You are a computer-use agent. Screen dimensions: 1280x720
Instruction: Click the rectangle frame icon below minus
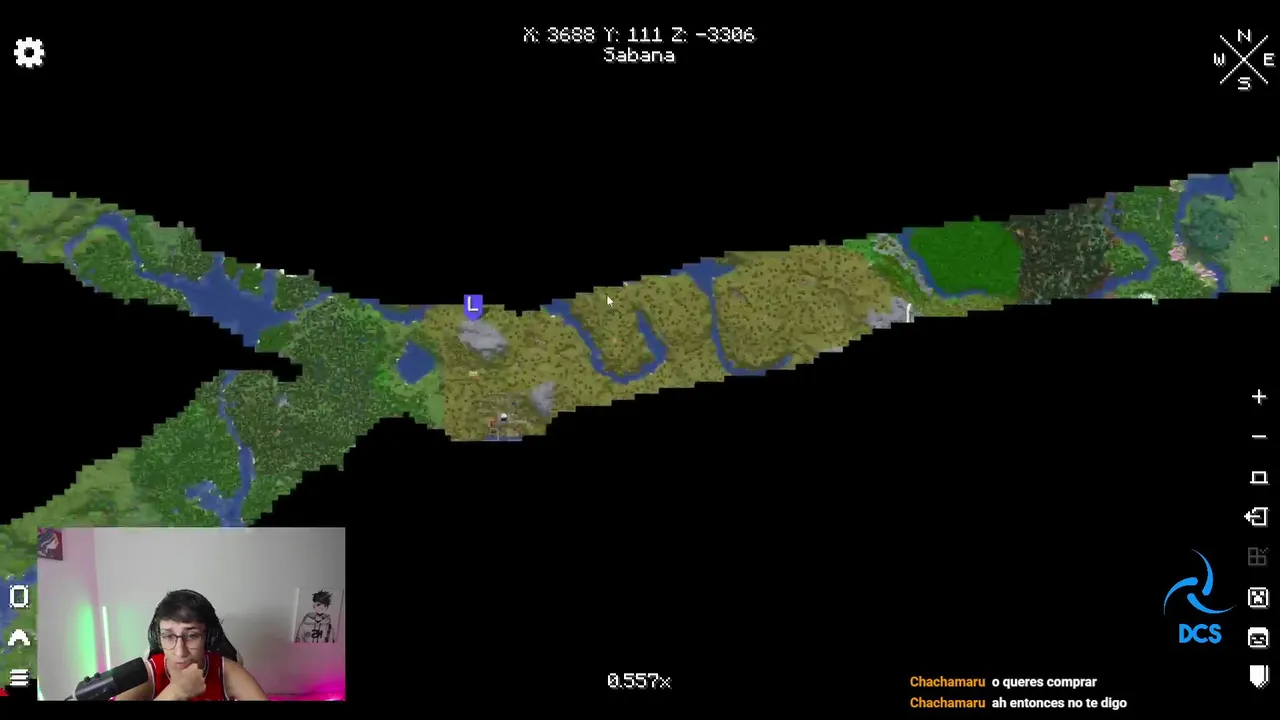(x=1258, y=477)
